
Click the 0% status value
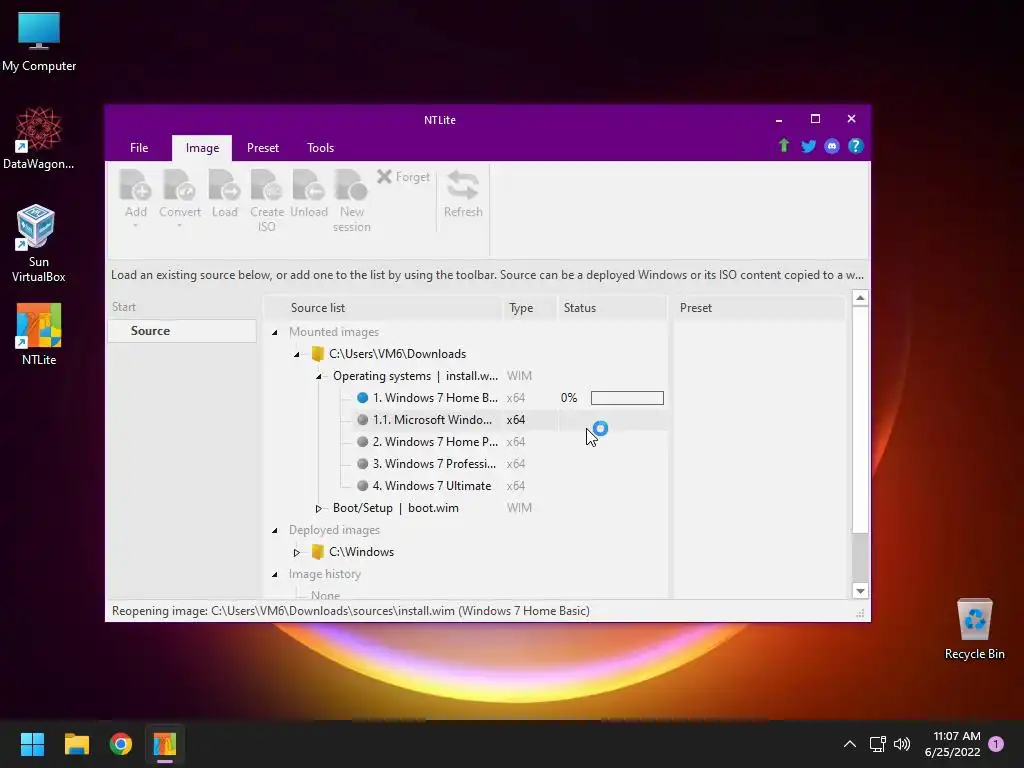point(569,398)
